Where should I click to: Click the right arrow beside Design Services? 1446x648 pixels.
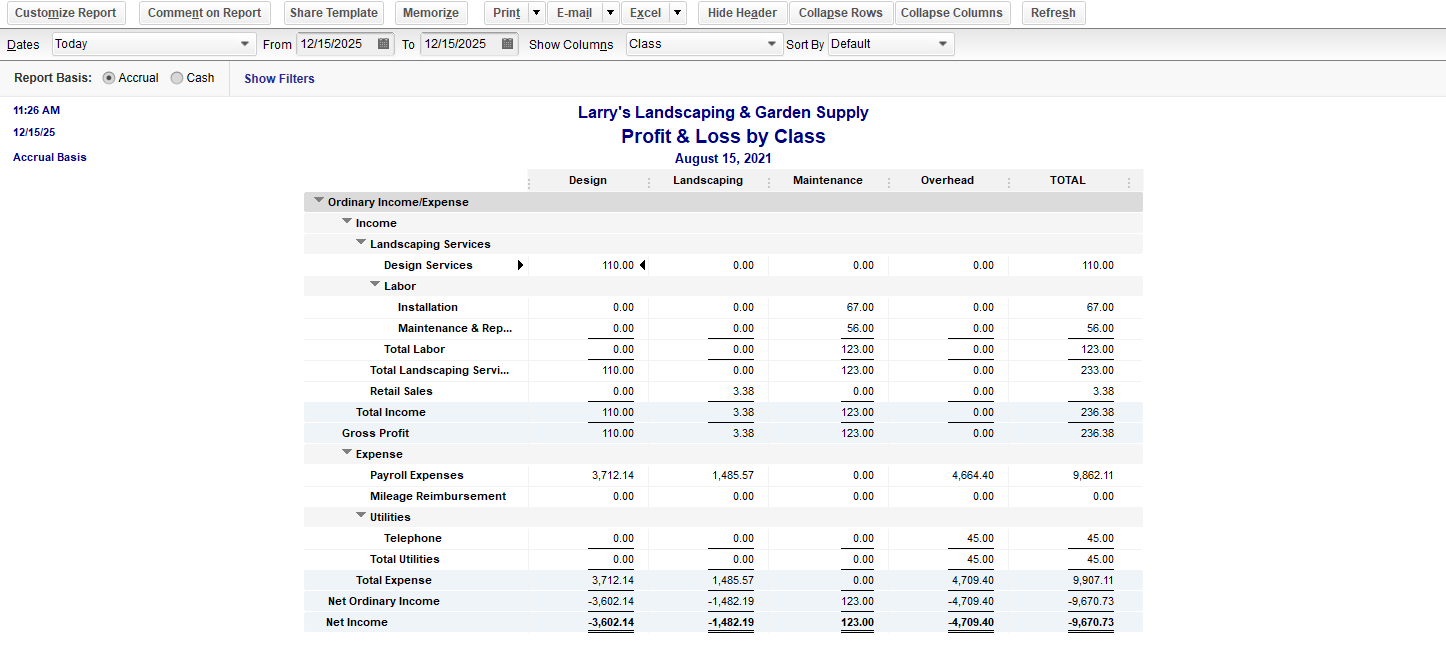pyautogui.click(x=519, y=265)
